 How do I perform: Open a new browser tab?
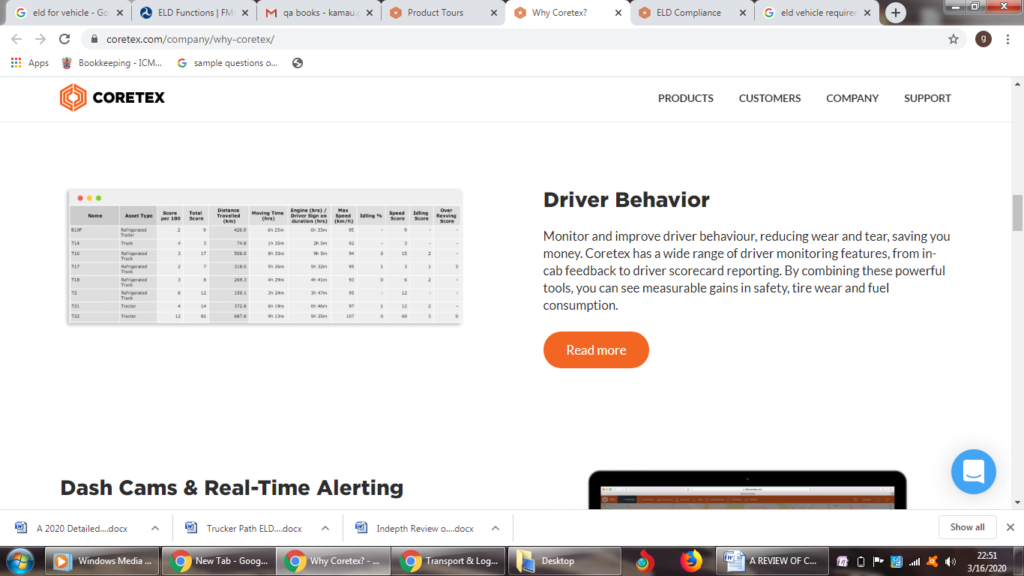pyautogui.click(x=895, y=12)
